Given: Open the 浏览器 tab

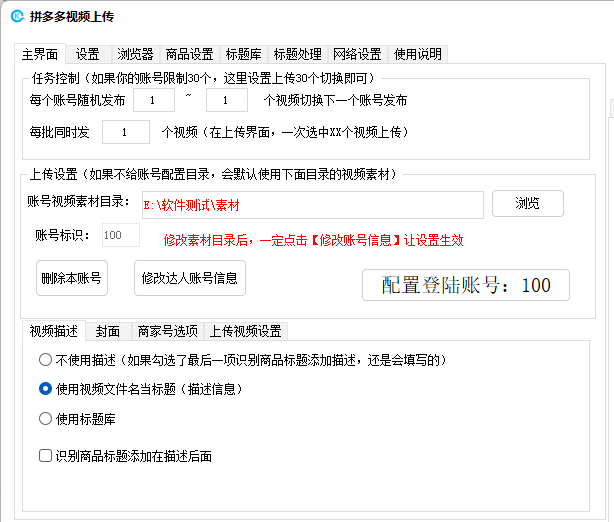Looking at the screenshot, I should pos(135,54).
